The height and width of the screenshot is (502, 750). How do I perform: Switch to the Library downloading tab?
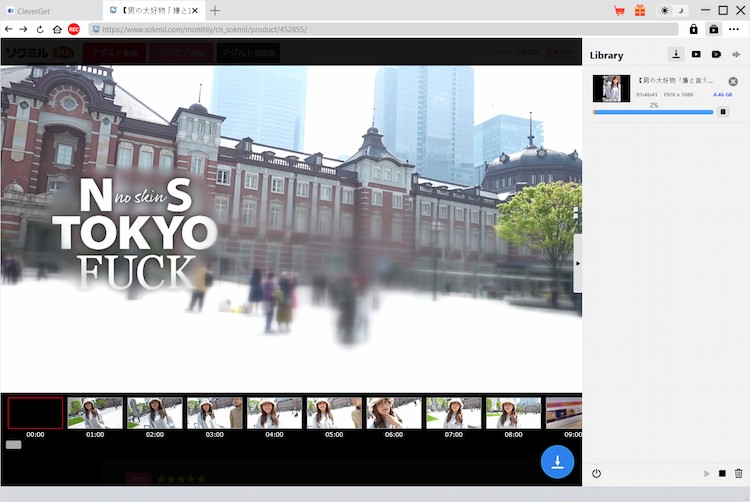coord(676,54)
